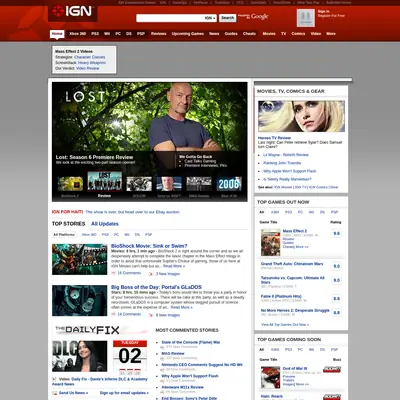
Task: Click the buzz badge icon for Halo: Reach
Action: pyautogui.click(x=332, y=397)
